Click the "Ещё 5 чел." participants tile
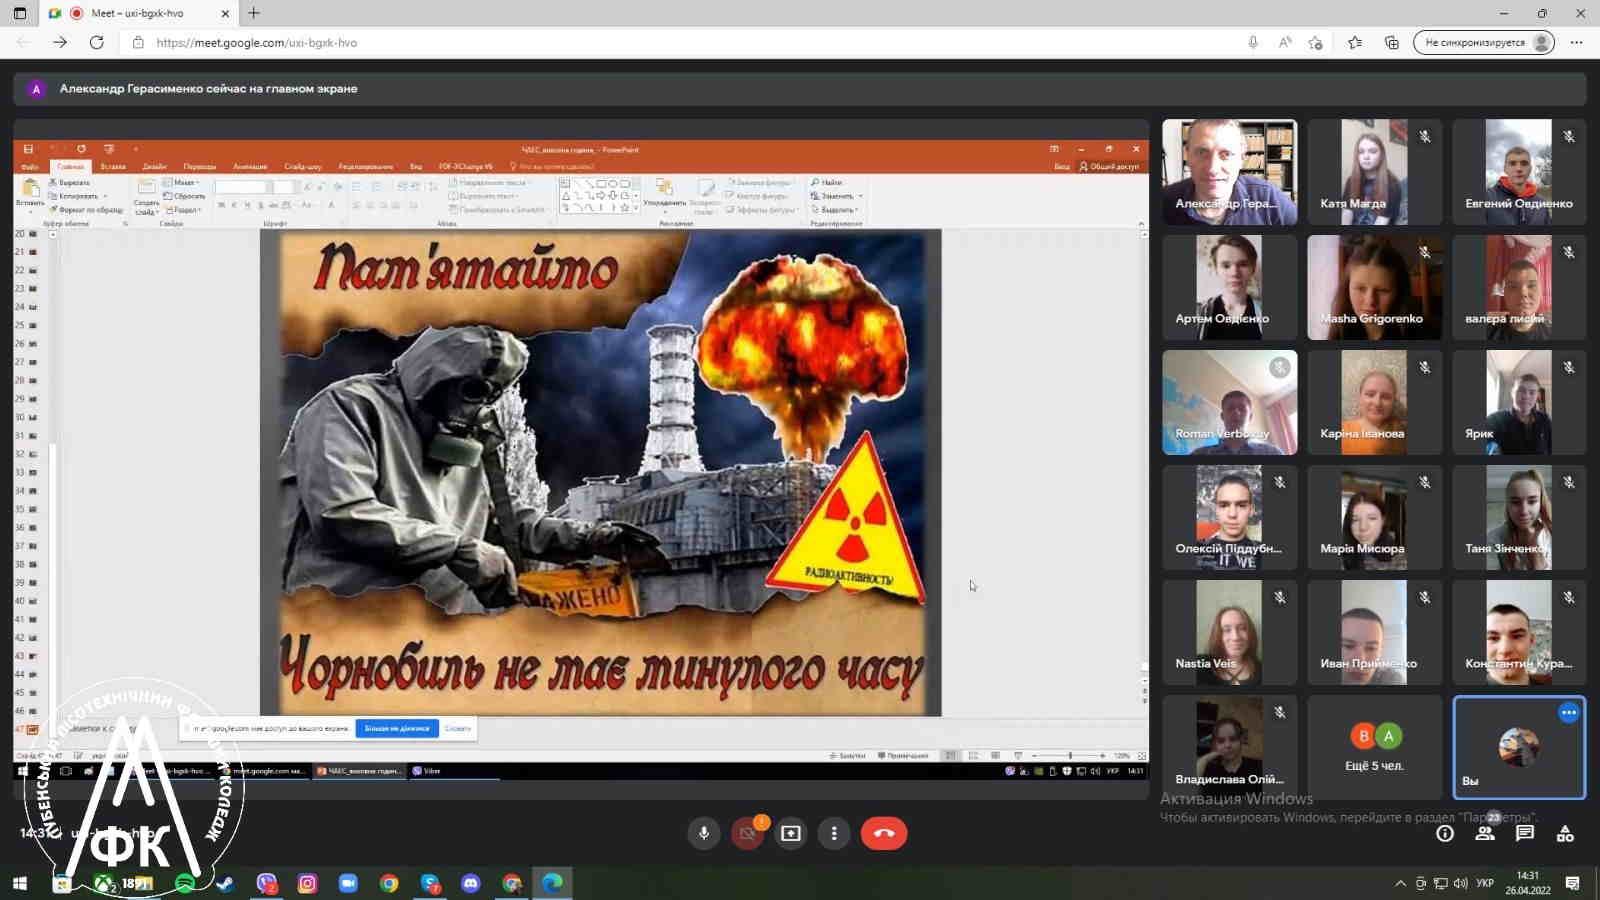The height and width of the screenshot is (900, 1600). coord(1375,747)
